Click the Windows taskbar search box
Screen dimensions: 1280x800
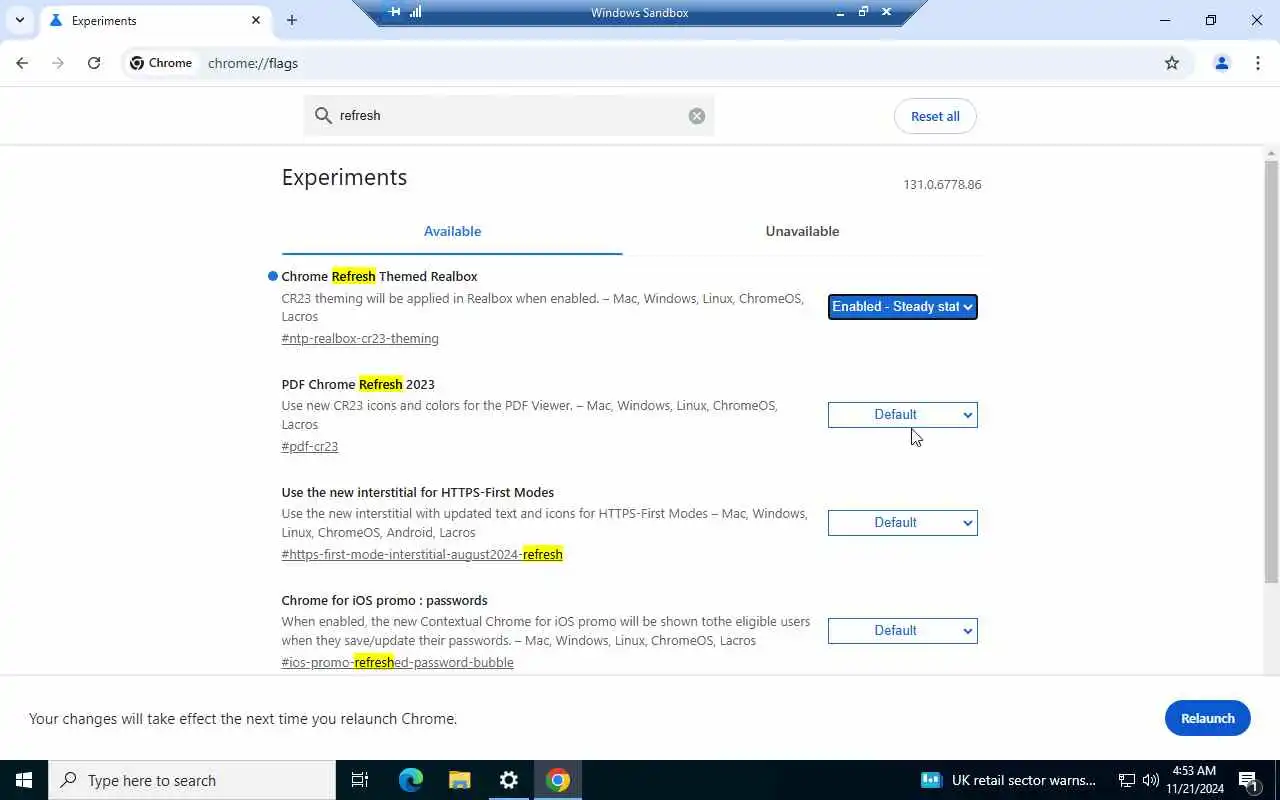[192, 780]
